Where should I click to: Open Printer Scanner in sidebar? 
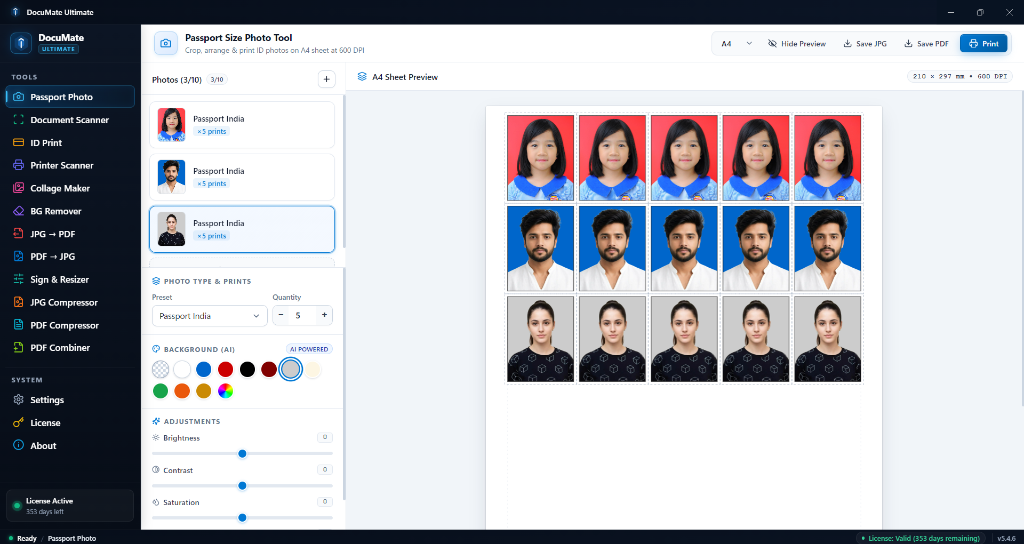pyautogui.click(x=70, y=165)
